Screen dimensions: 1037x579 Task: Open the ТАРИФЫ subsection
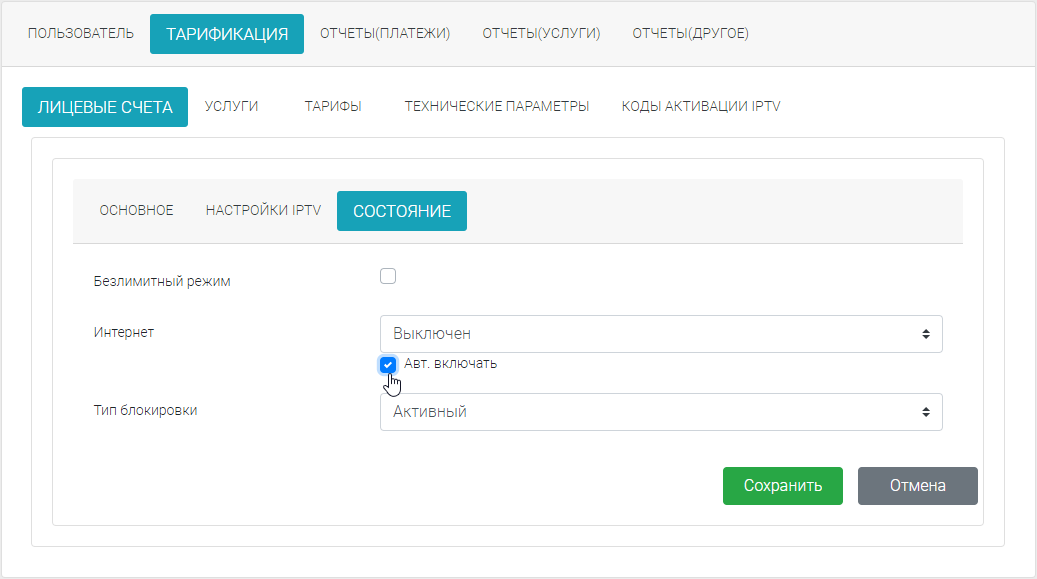click(333, 104)
